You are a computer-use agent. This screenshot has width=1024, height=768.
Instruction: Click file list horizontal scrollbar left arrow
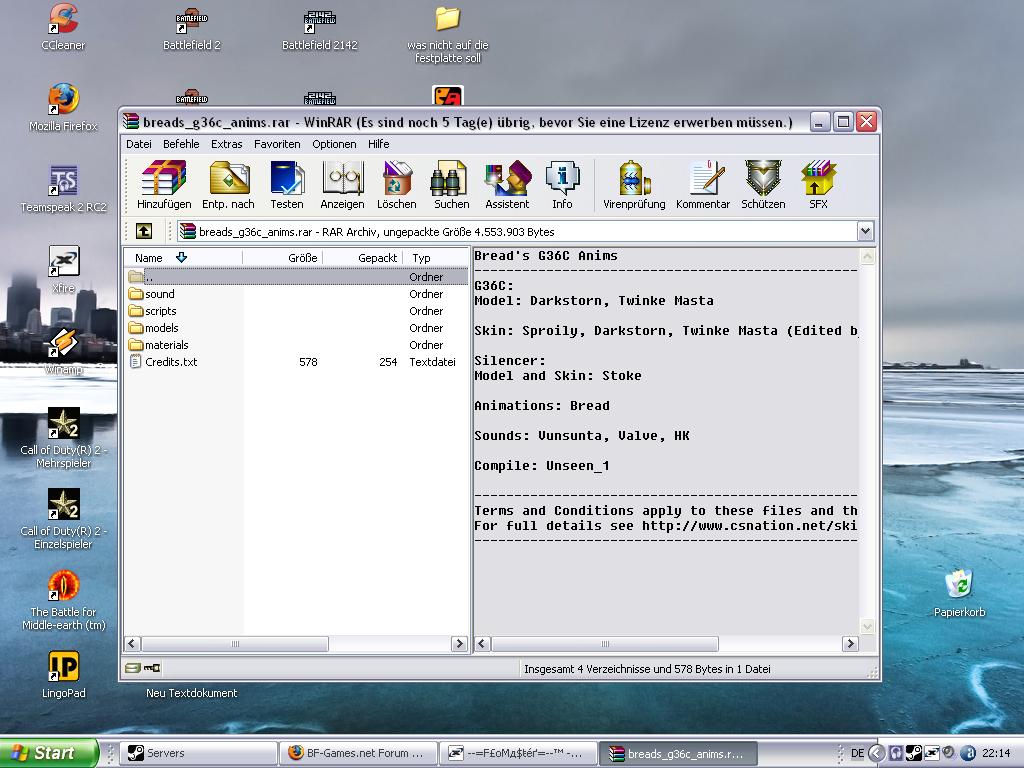click(133, 644)
